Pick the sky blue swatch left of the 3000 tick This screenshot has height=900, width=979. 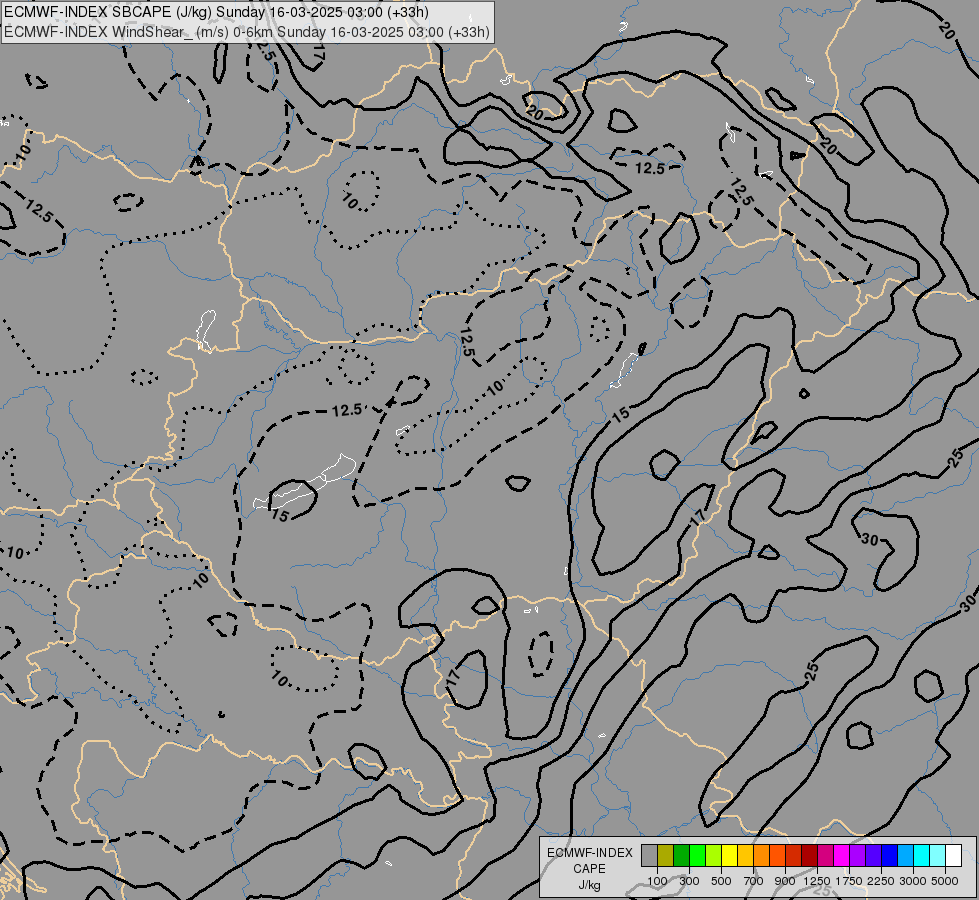click(x=905, y=856)
